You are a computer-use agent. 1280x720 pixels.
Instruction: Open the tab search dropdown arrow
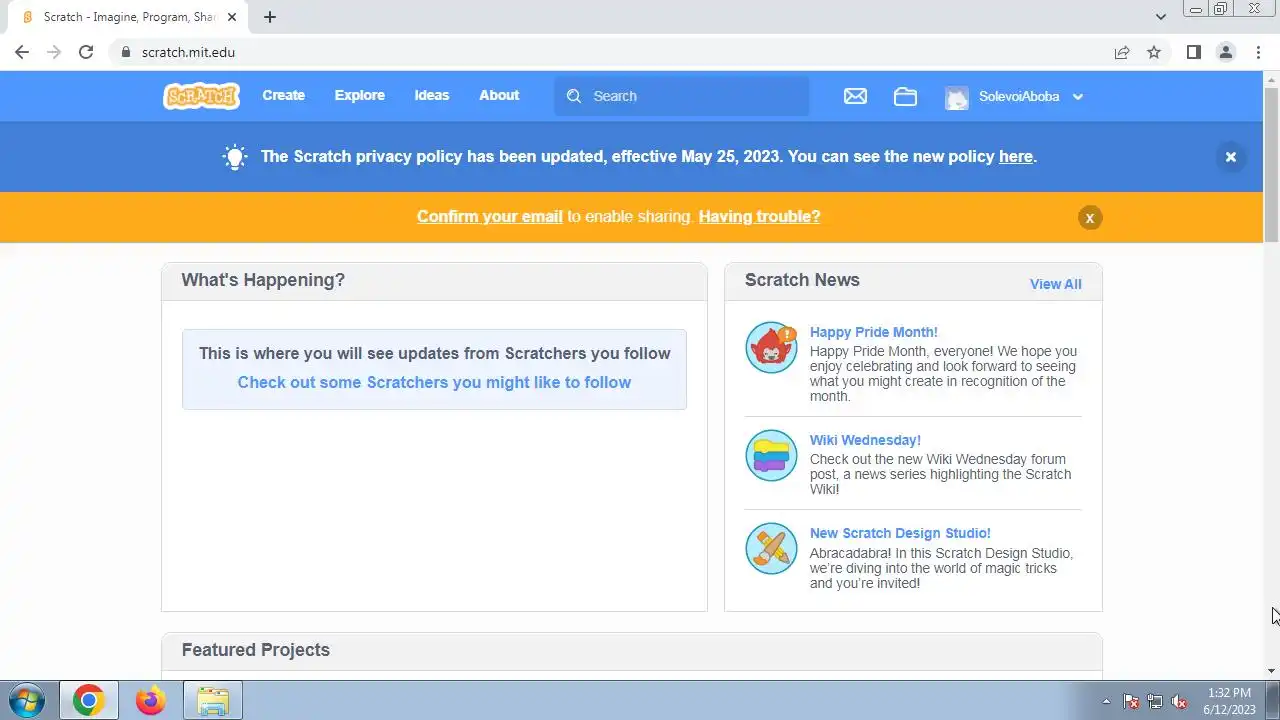(x=1161, y=17)
